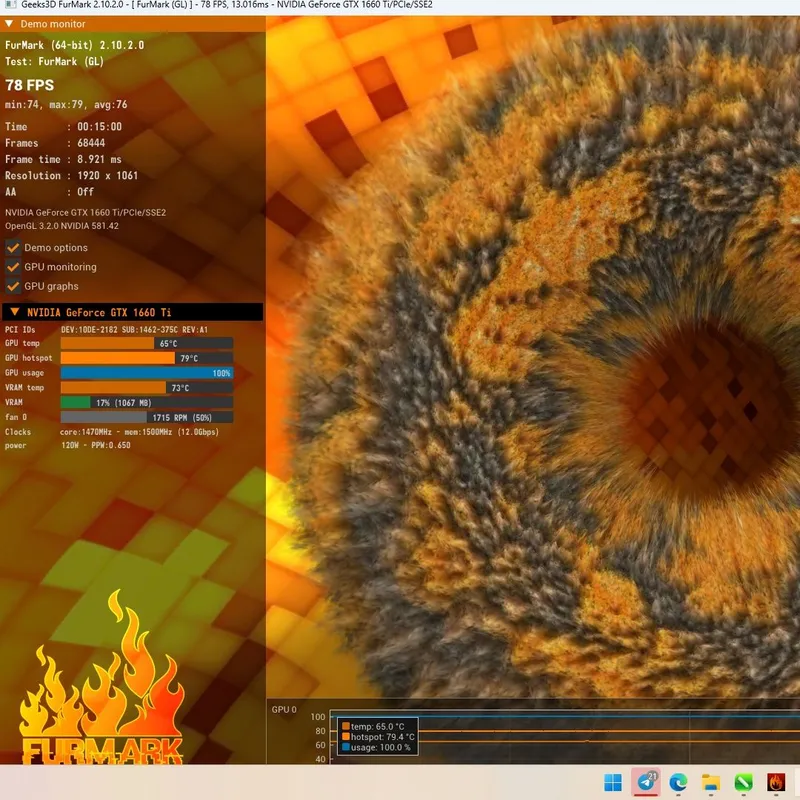Click the hotspot: 79.4 °C graph legend entry
The image size is (800, 800).
click(378, 737)
